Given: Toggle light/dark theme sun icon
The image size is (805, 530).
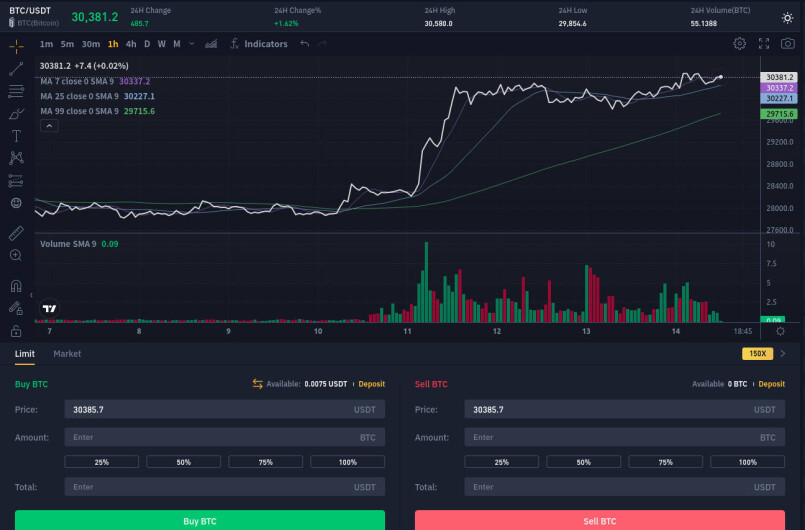Looking at the screenshot, I should [787, 18].
